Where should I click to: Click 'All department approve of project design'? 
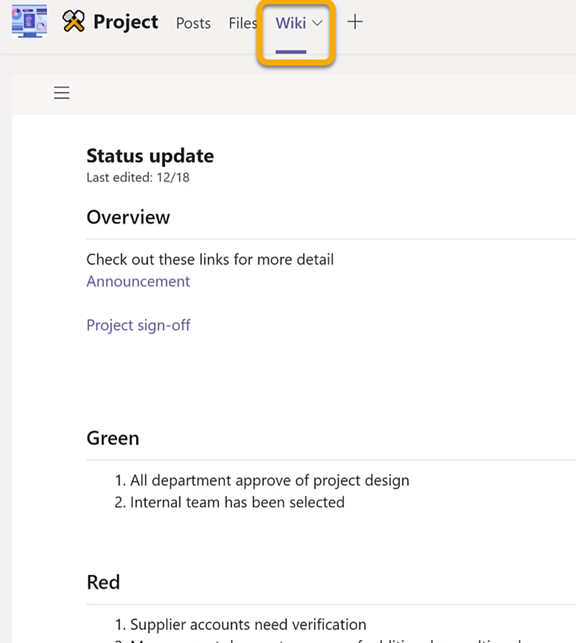pos(270,480)
